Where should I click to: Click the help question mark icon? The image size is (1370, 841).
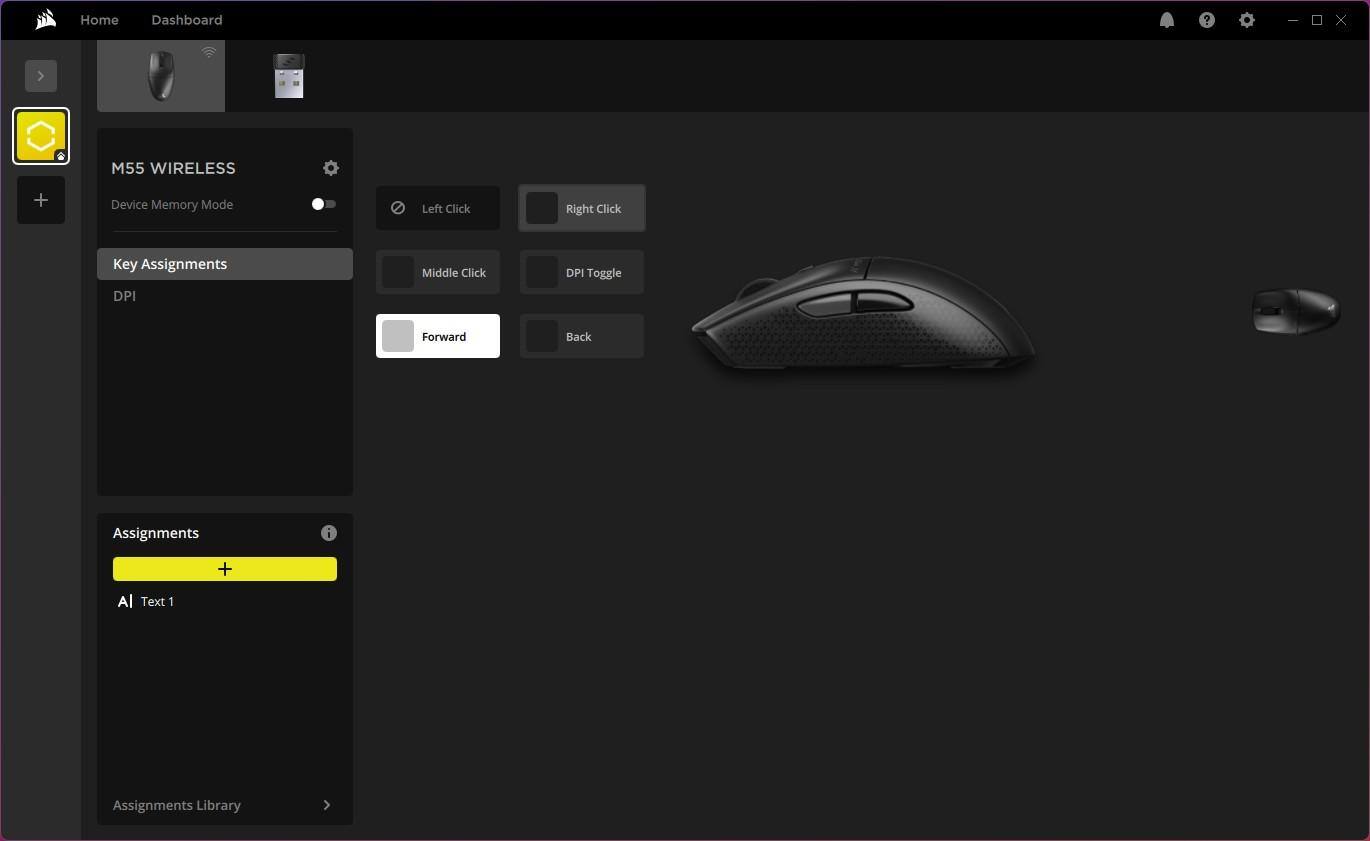(1206, 20)
